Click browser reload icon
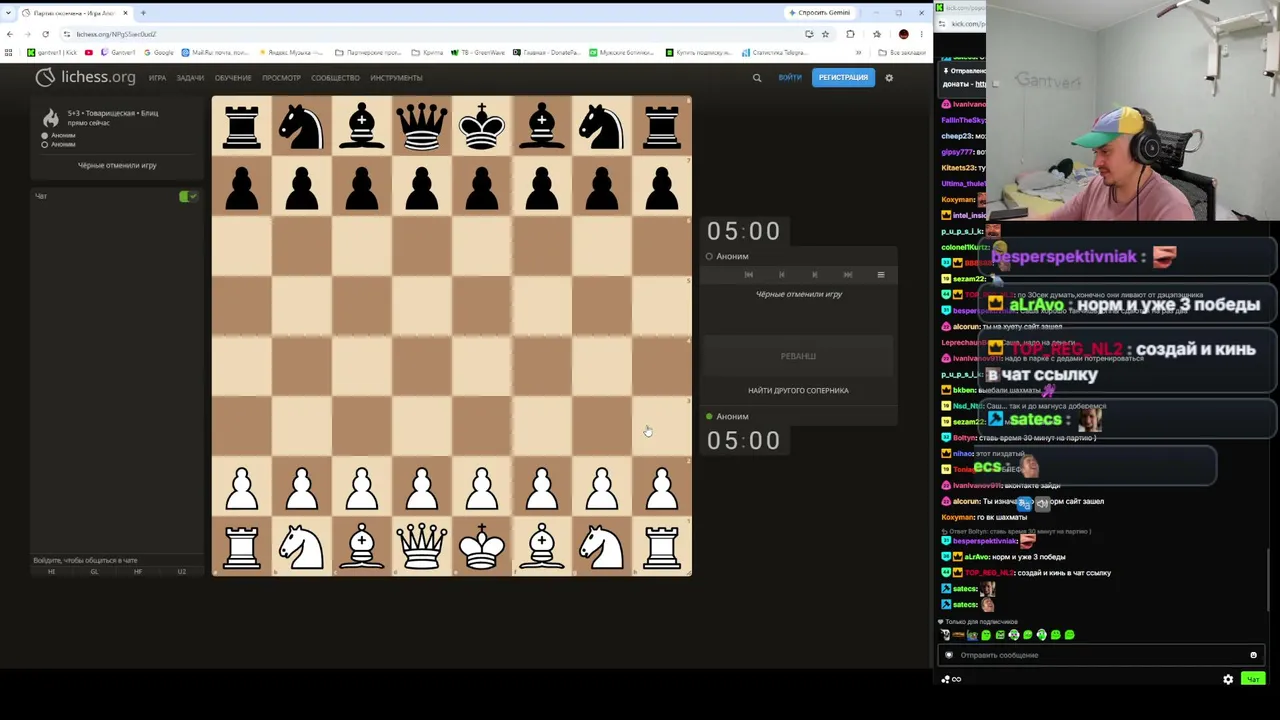The height and width of the screenshot is (720, 1280). click(x=45, y=34)
